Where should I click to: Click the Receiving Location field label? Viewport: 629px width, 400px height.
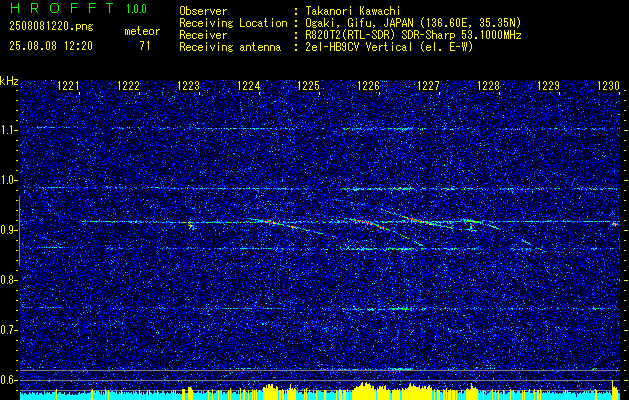(233, 23)
